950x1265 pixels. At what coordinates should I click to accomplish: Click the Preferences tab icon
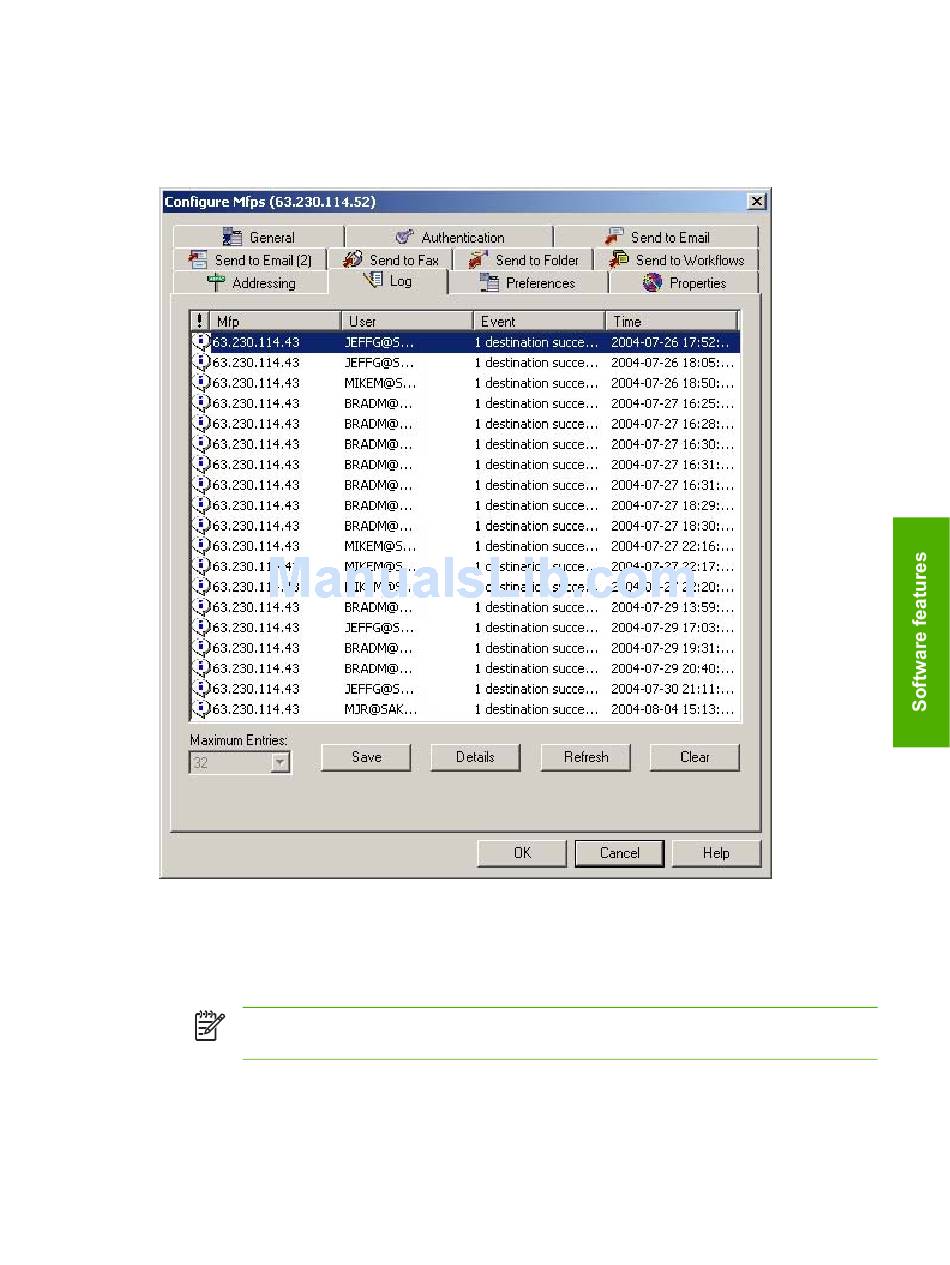[489, 283]
